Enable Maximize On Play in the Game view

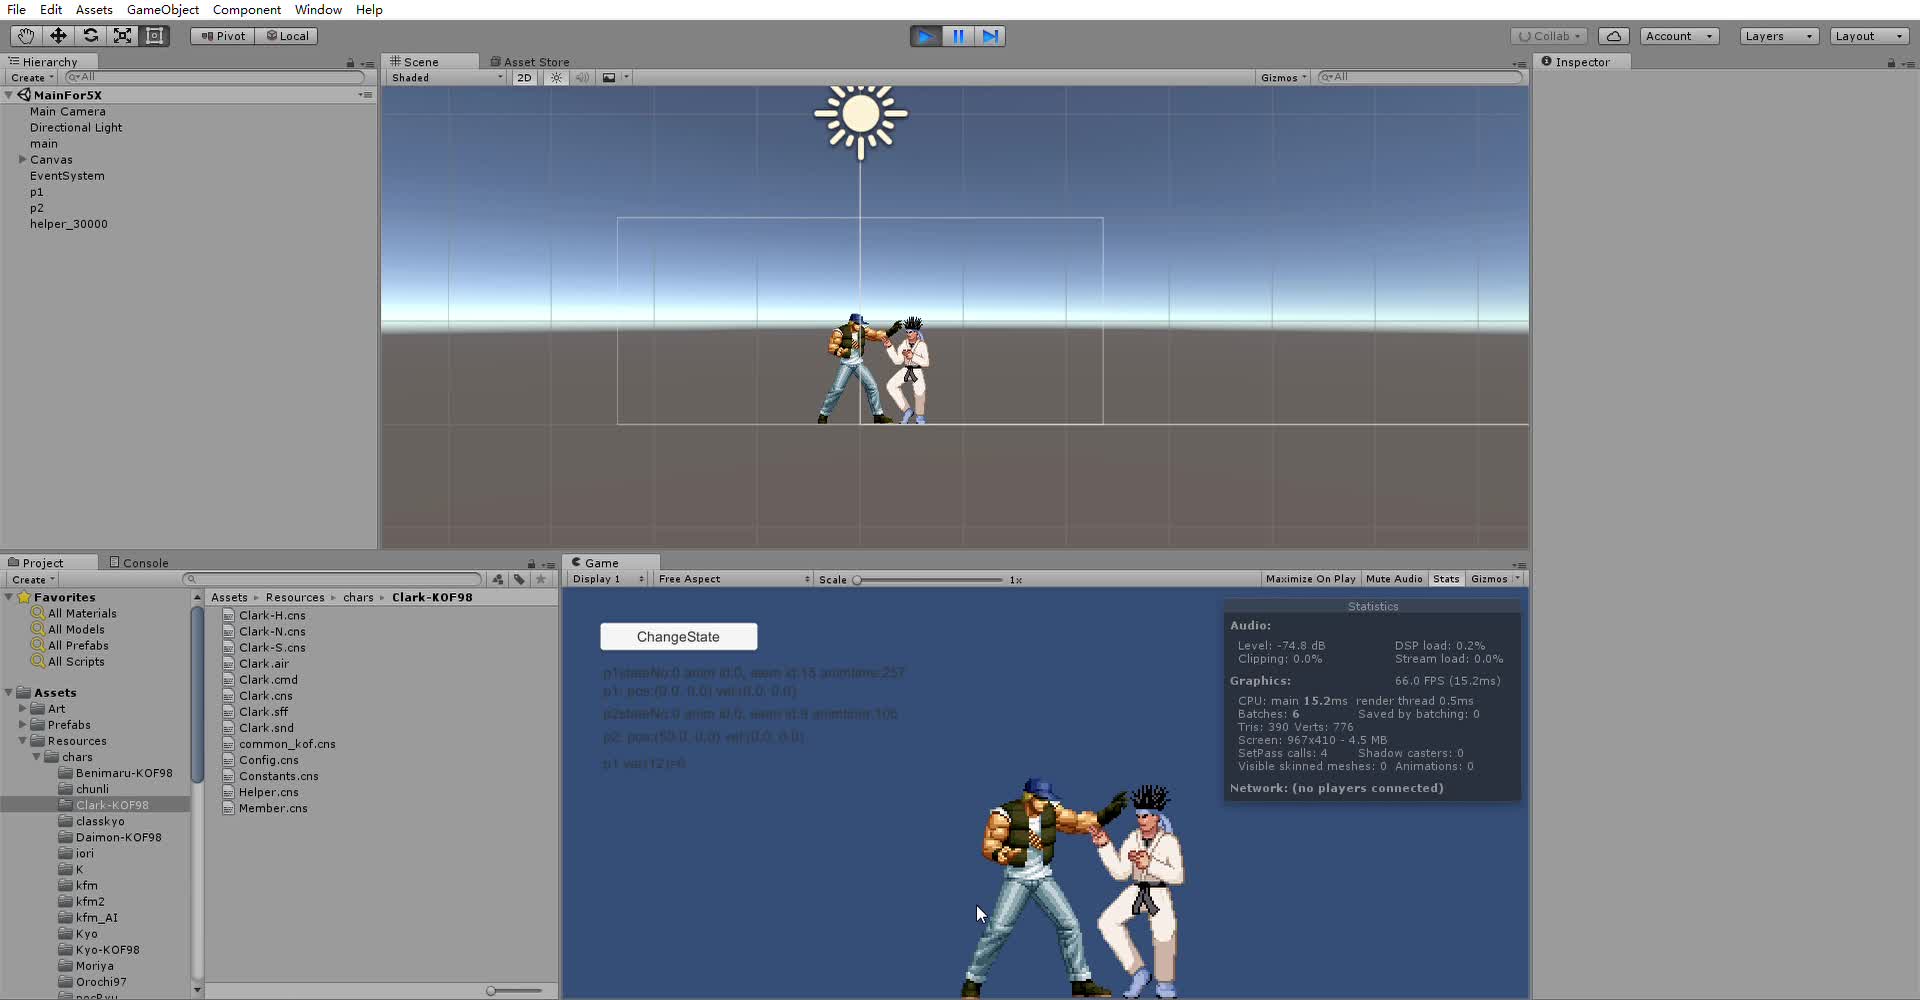[1310, 578]
